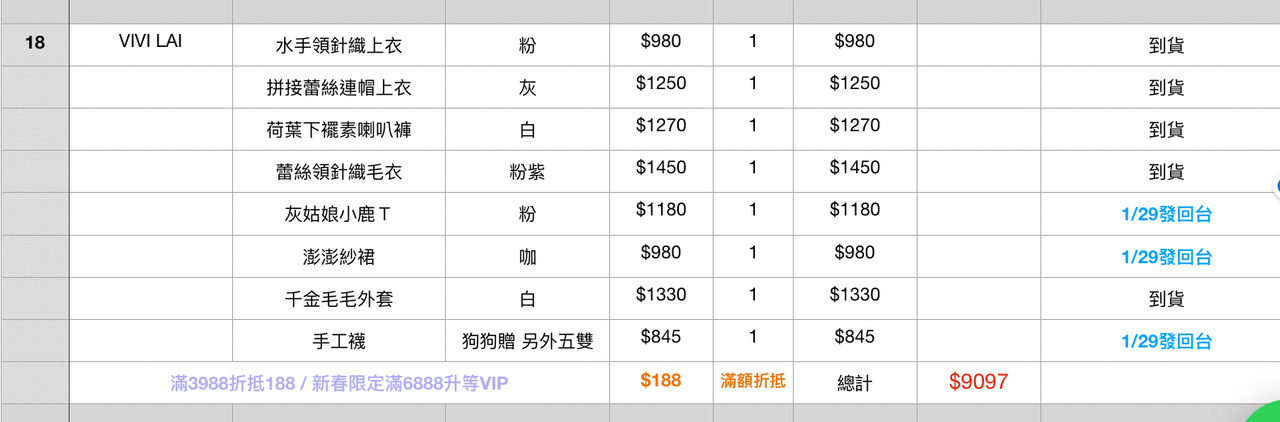Select the 粉紫 color cell
Image resolution: width=1280 pixels, height=422 pixels.
click(527, 172)
